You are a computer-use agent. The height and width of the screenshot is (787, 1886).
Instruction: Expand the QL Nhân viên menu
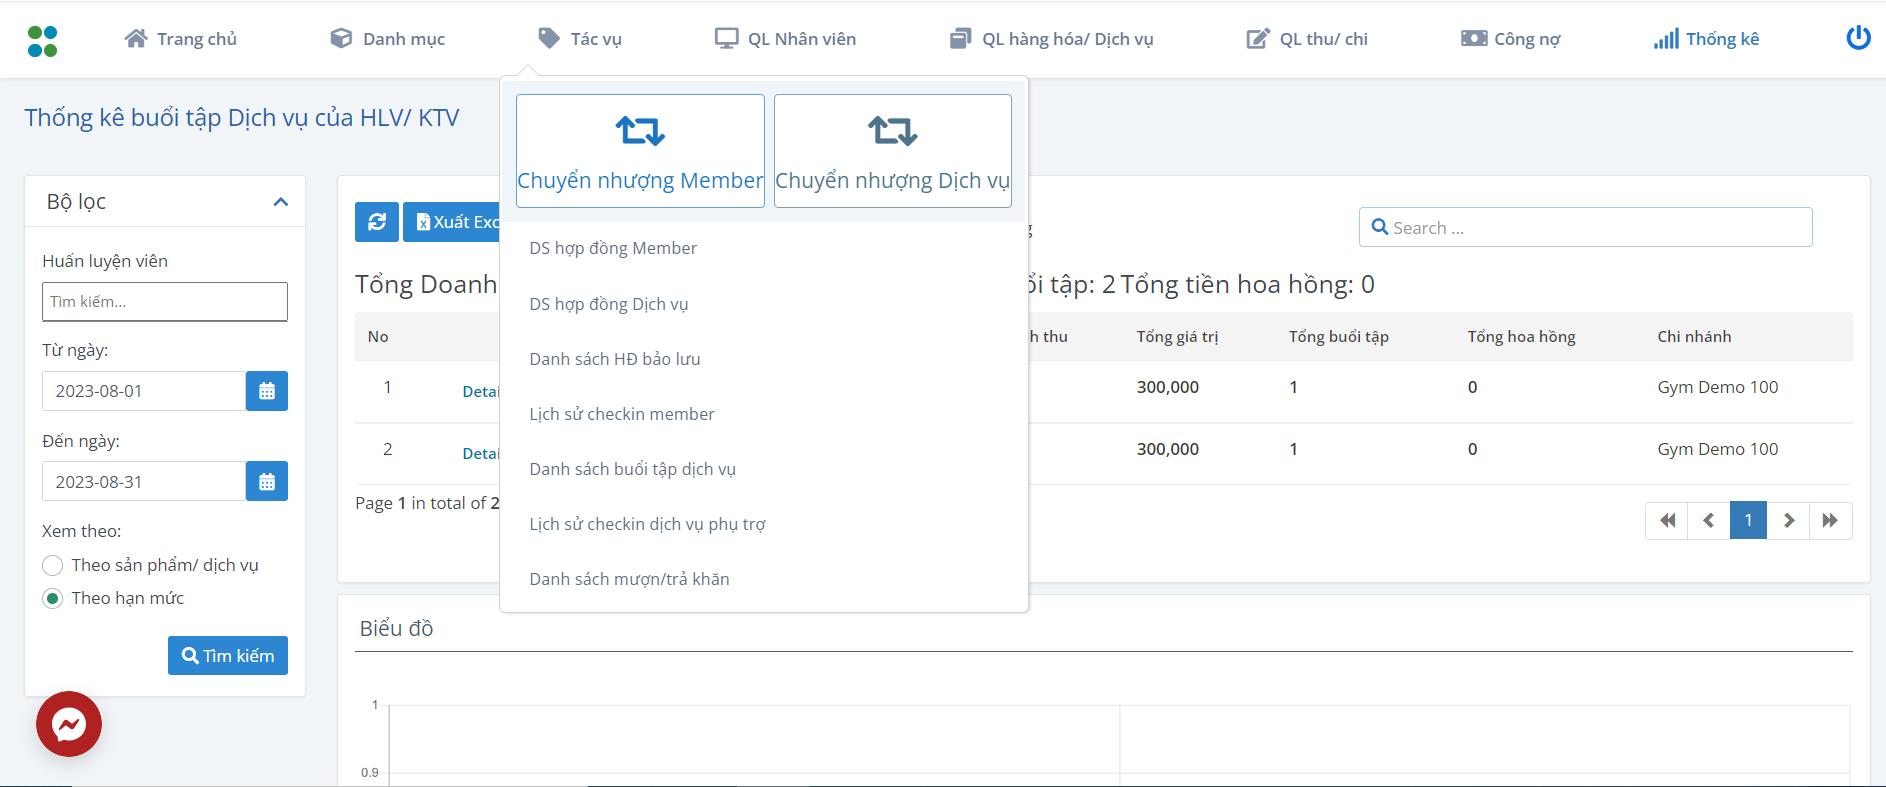[x=786, y=39]
